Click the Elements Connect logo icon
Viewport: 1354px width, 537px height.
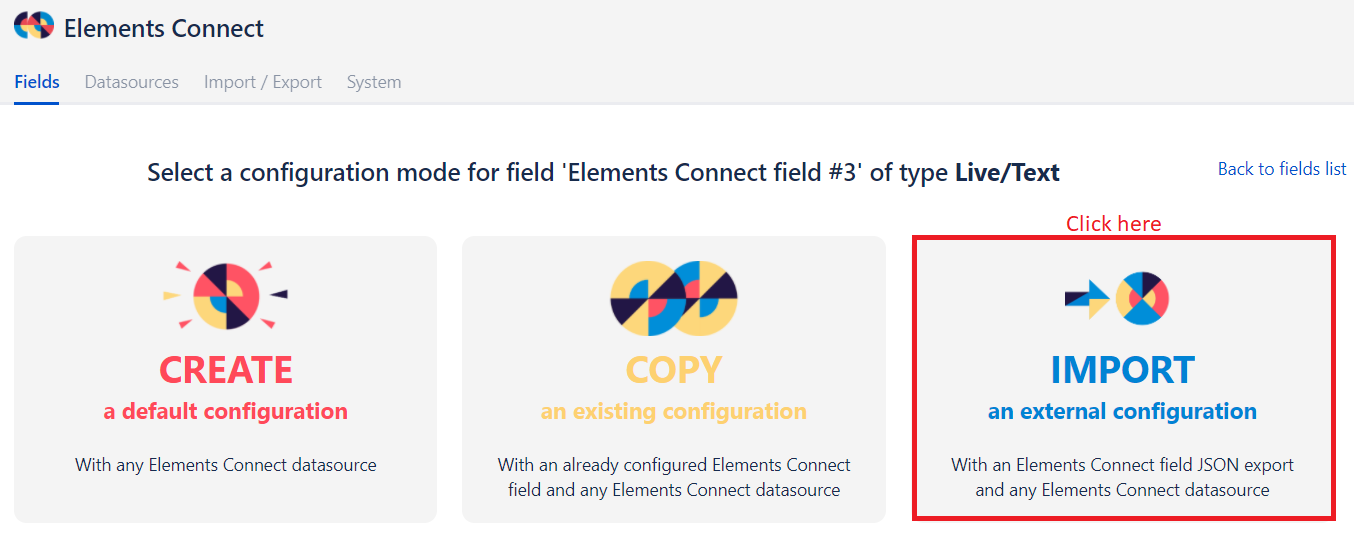pos(33,27)
